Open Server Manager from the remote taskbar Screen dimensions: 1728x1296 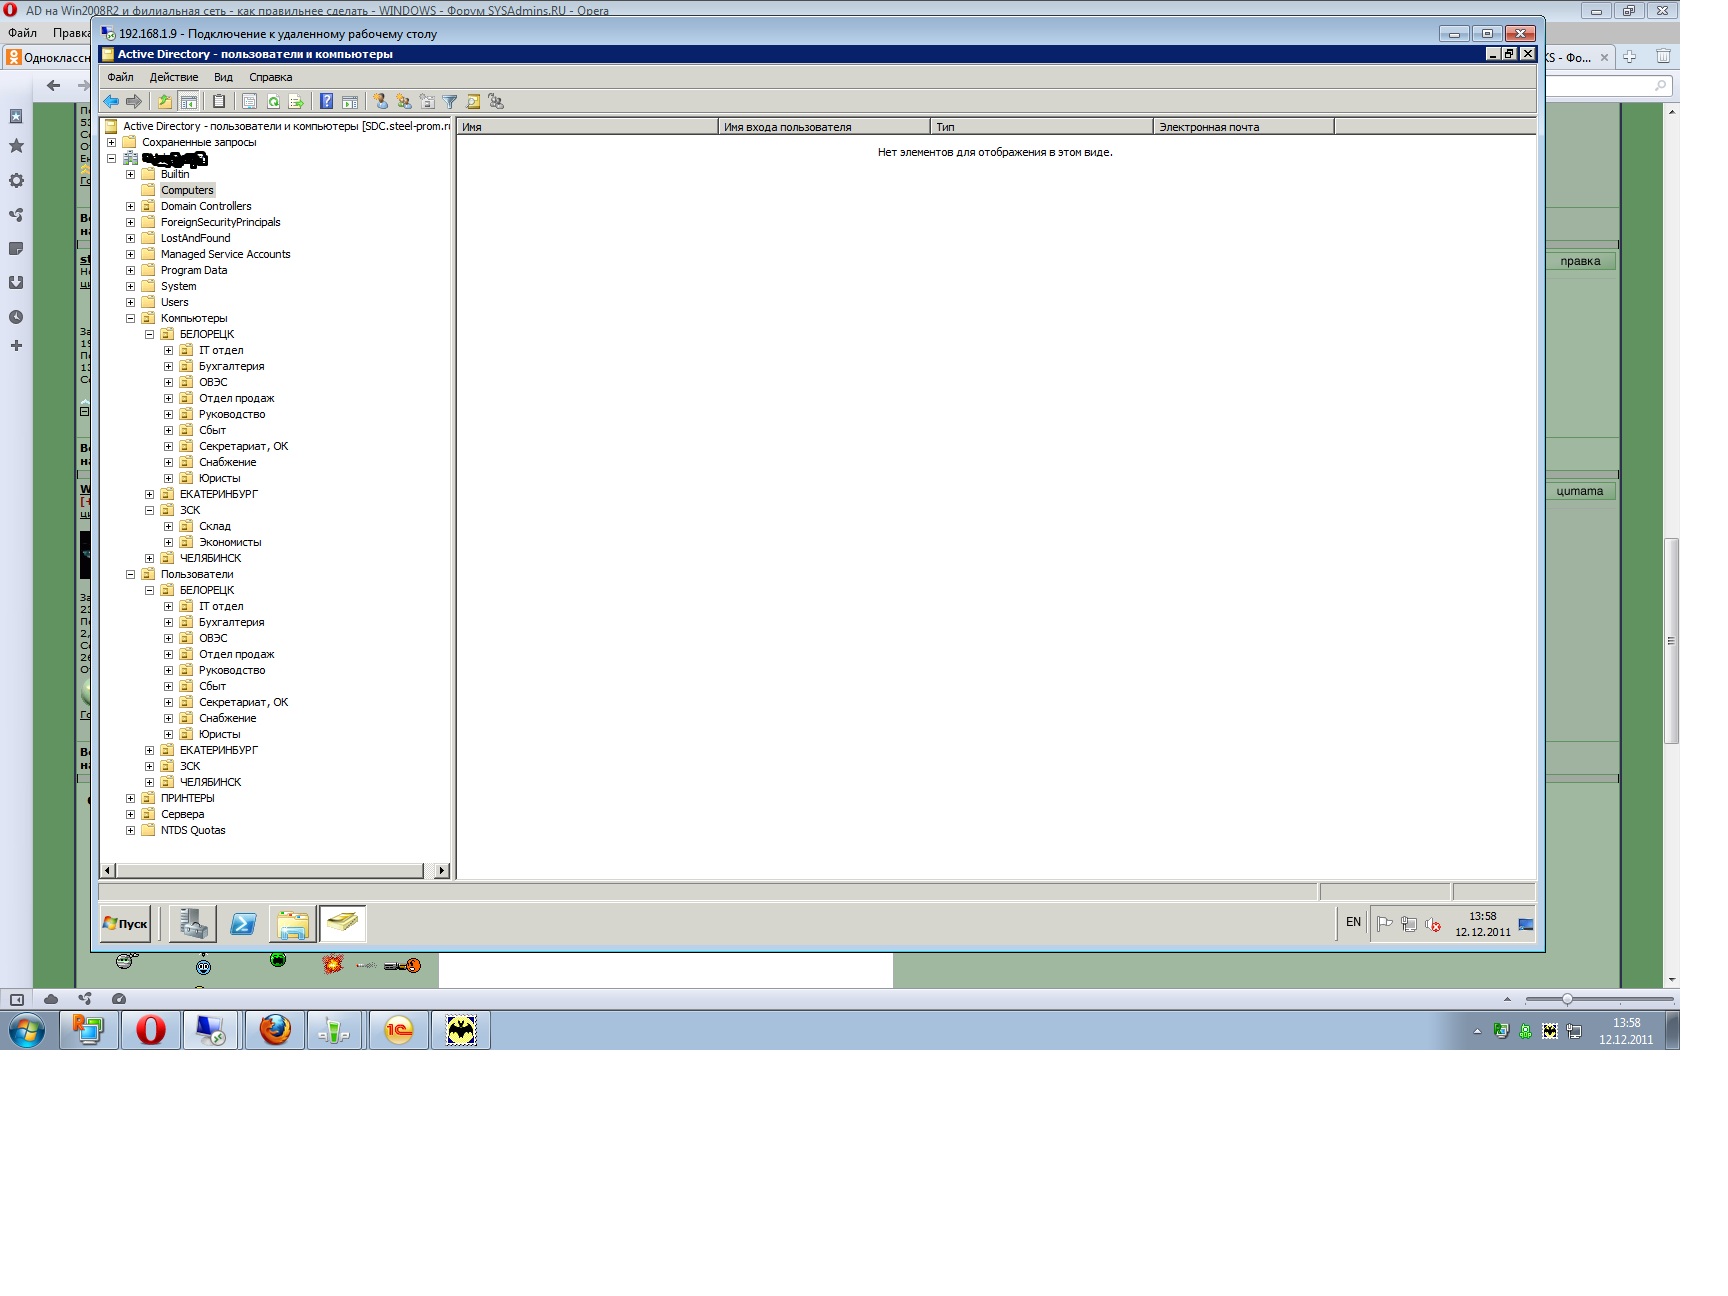[x=193, y=924]
